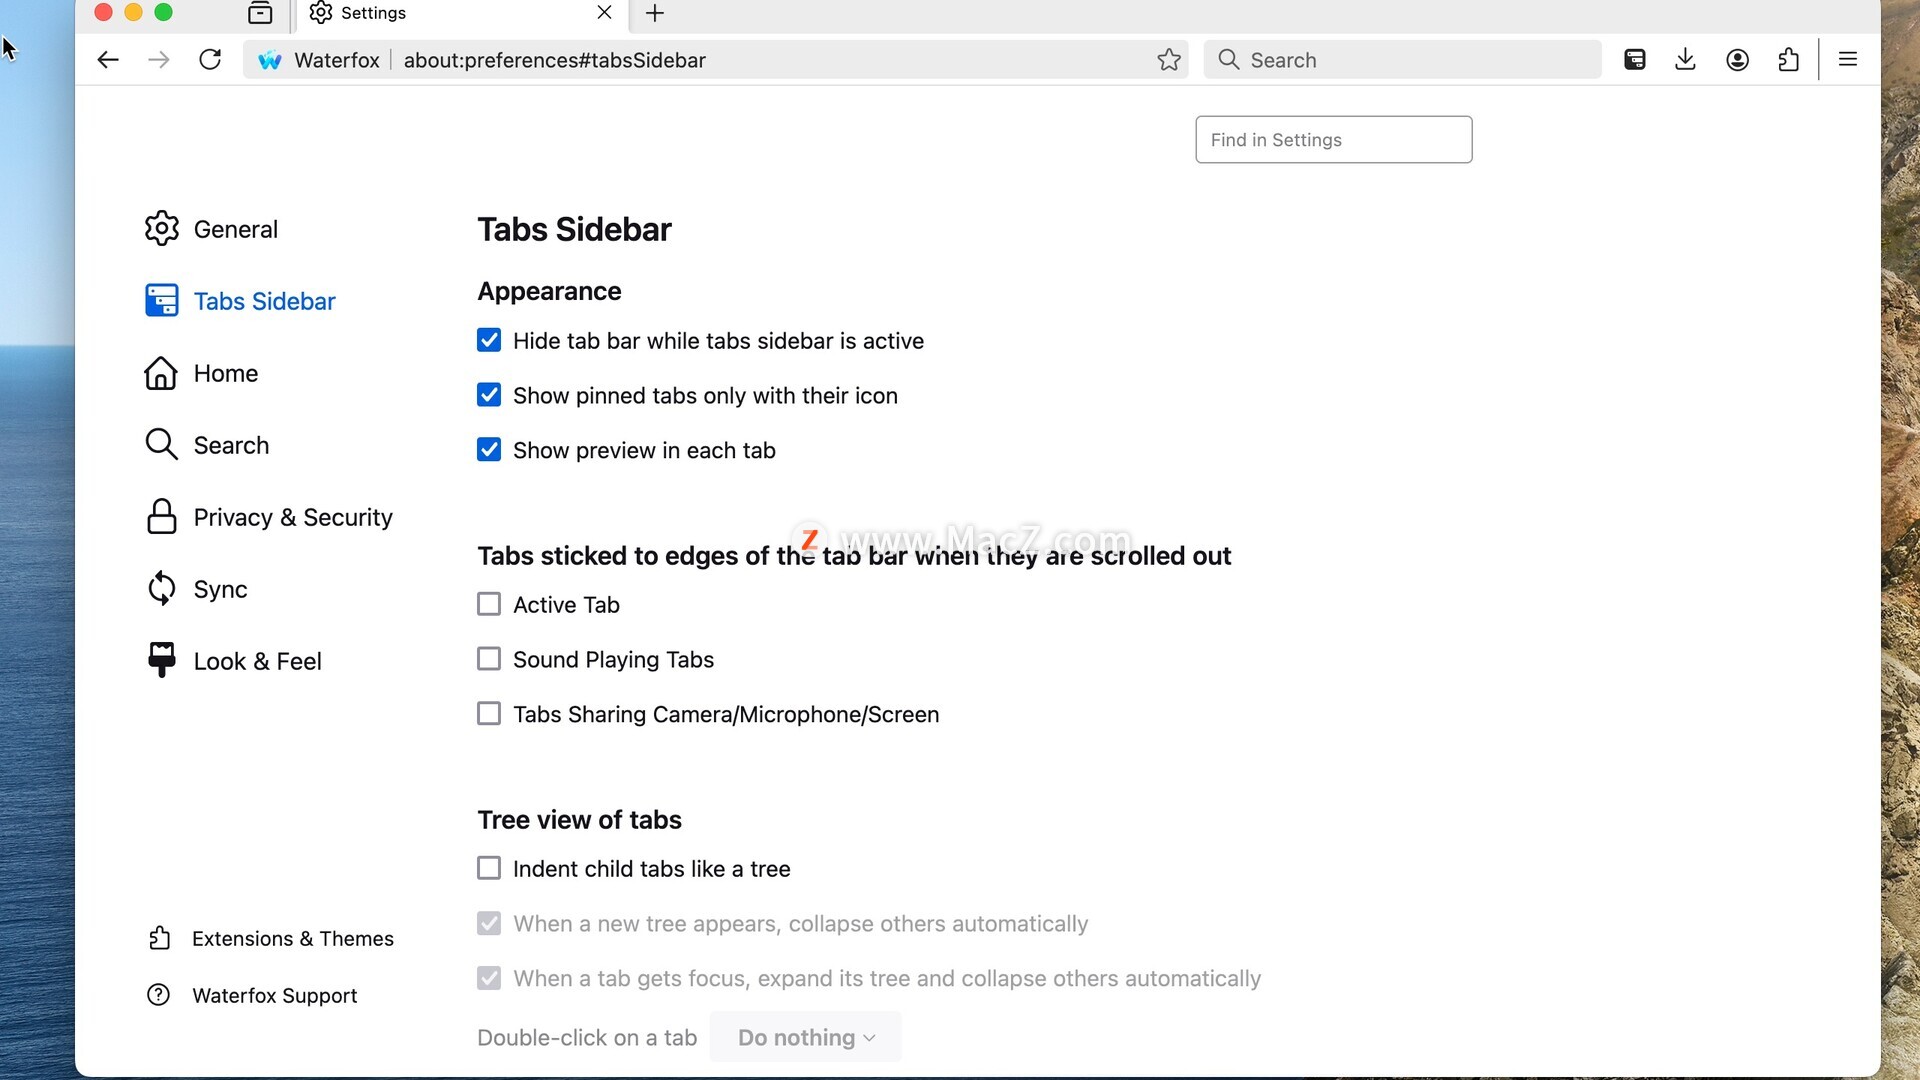The height and width of the screenshot is (1080, 1920).
Task: Open the account profile icon
Action: coord(1738,60)
